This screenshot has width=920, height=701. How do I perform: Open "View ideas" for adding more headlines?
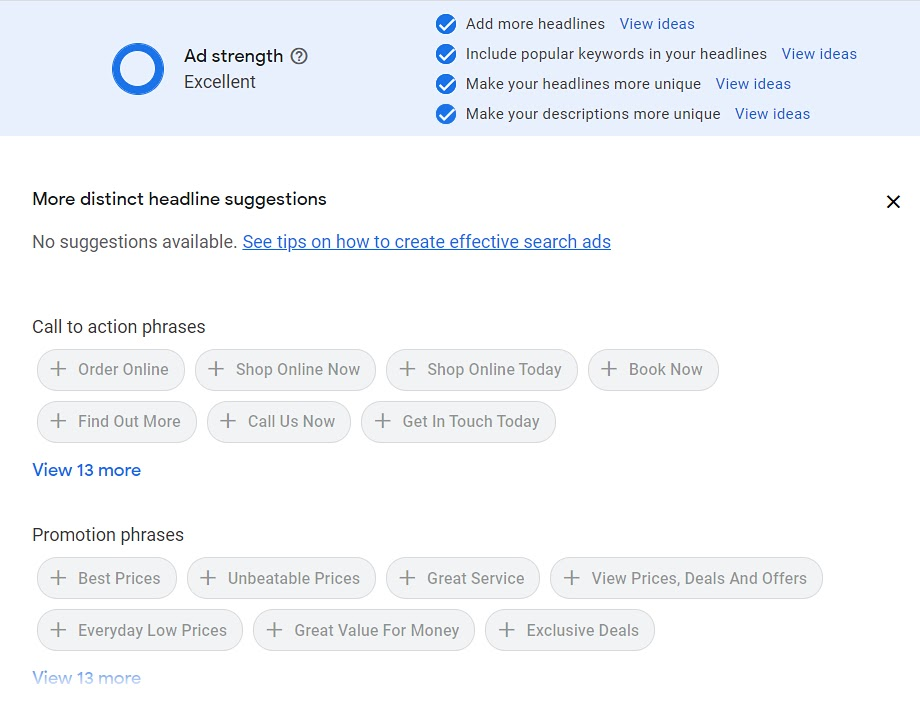(656, 23)
